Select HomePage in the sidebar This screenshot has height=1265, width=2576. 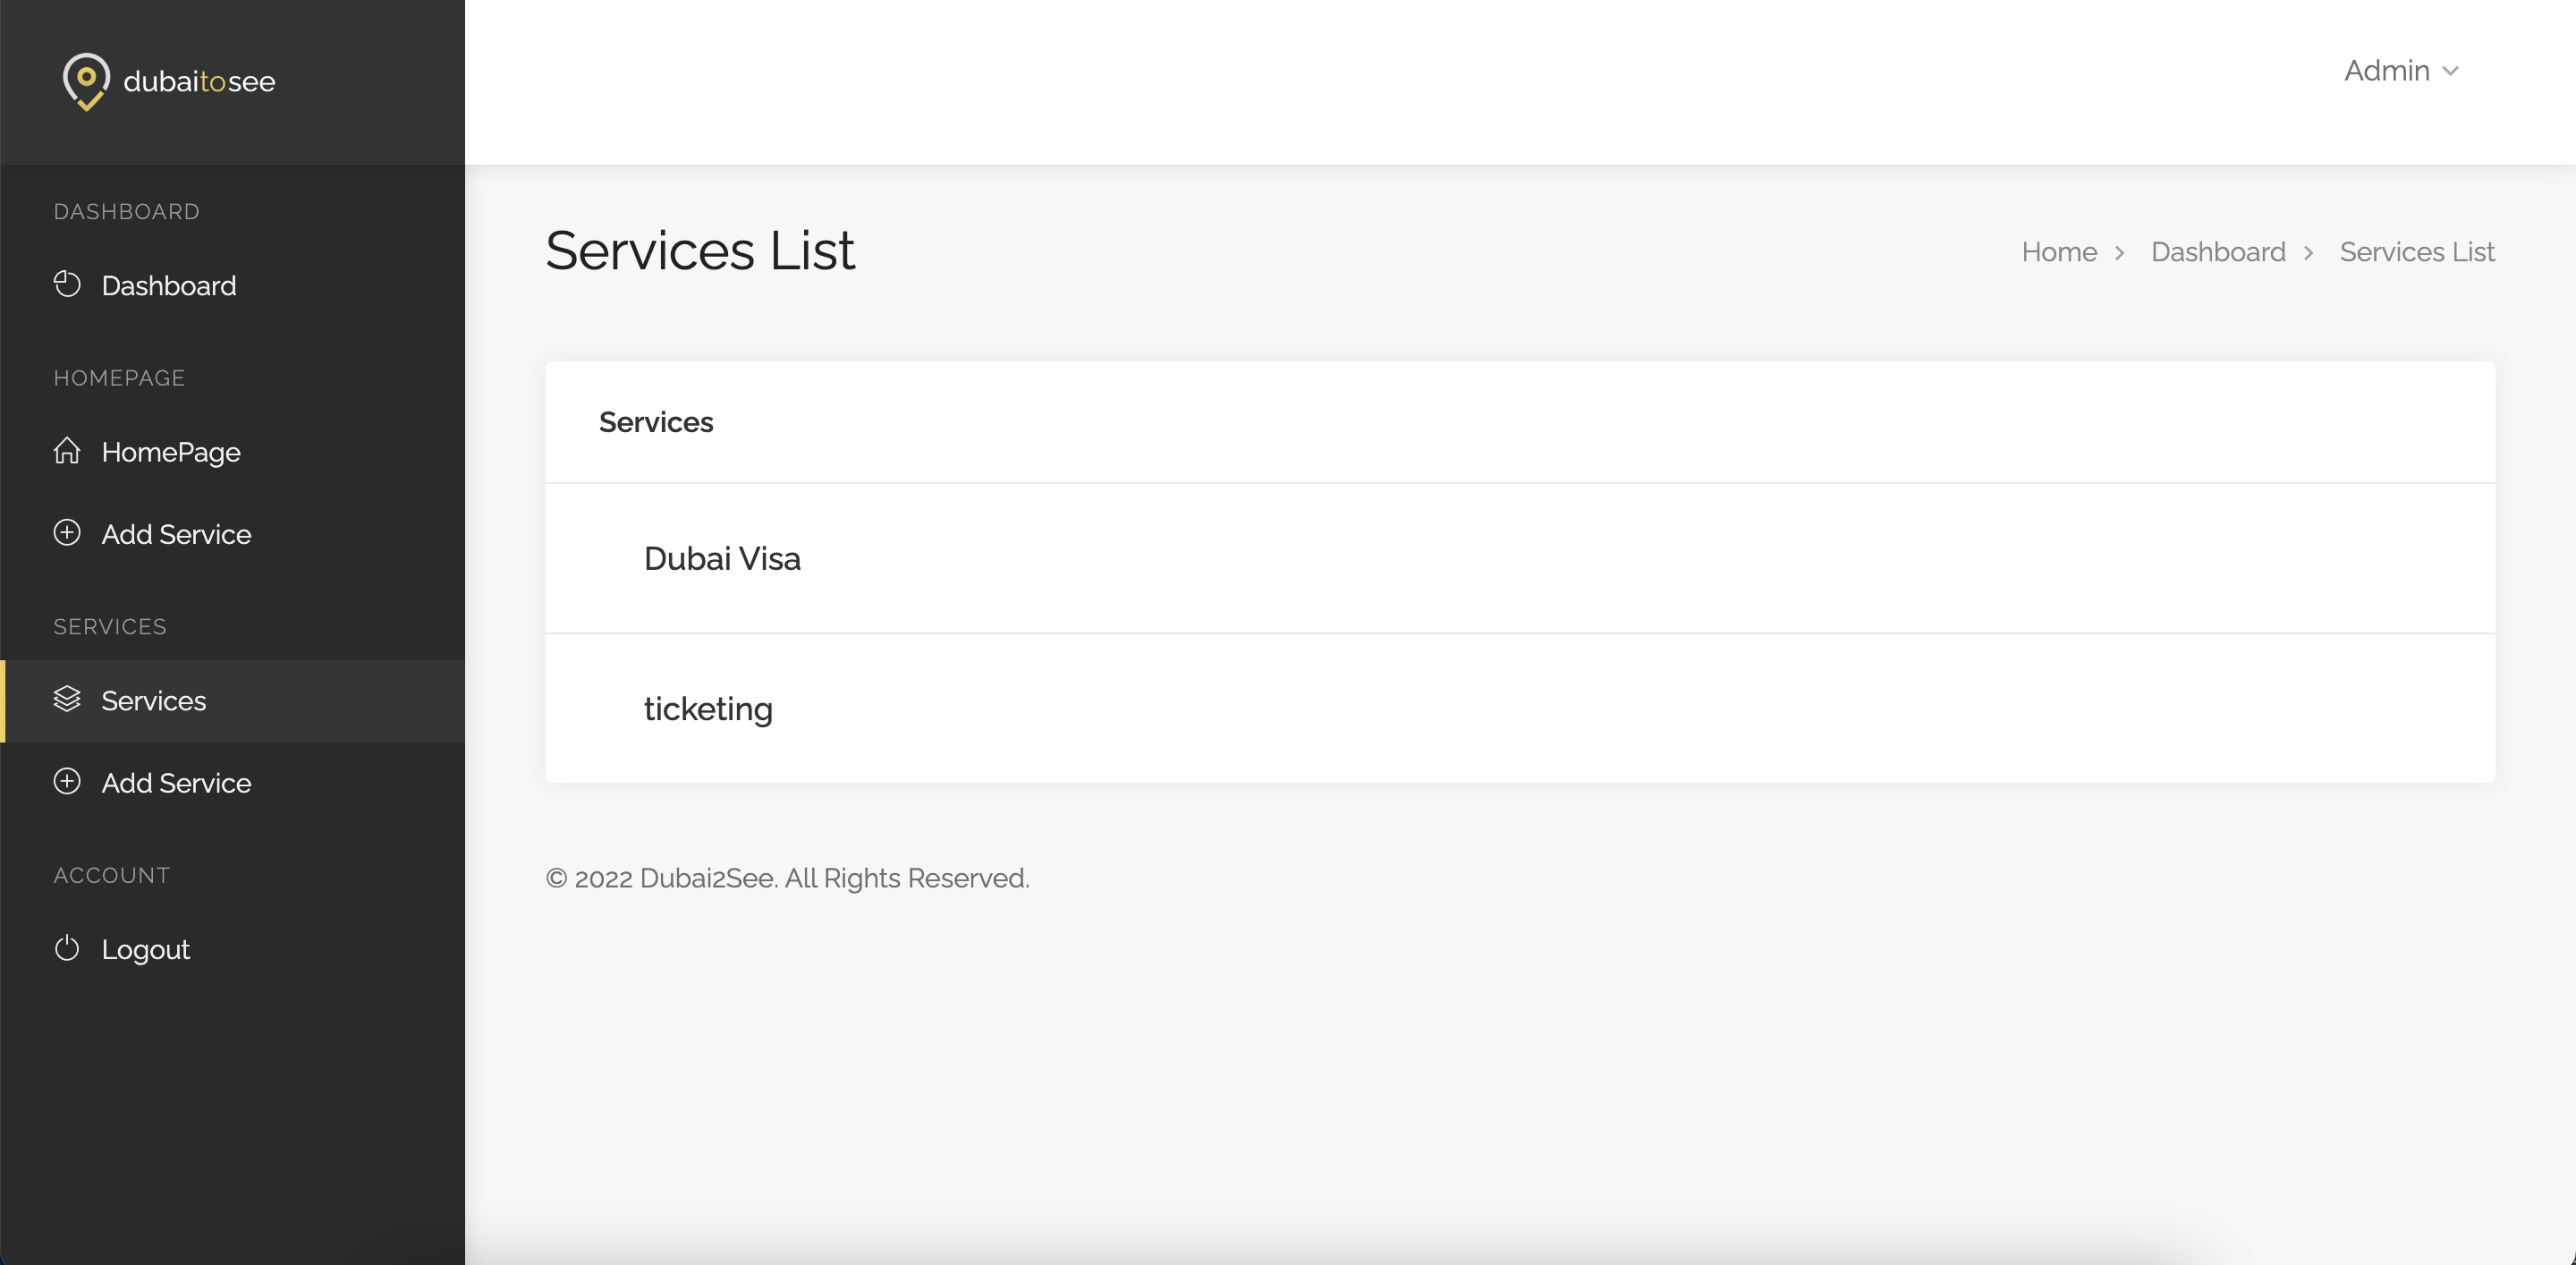coord(232,452)
